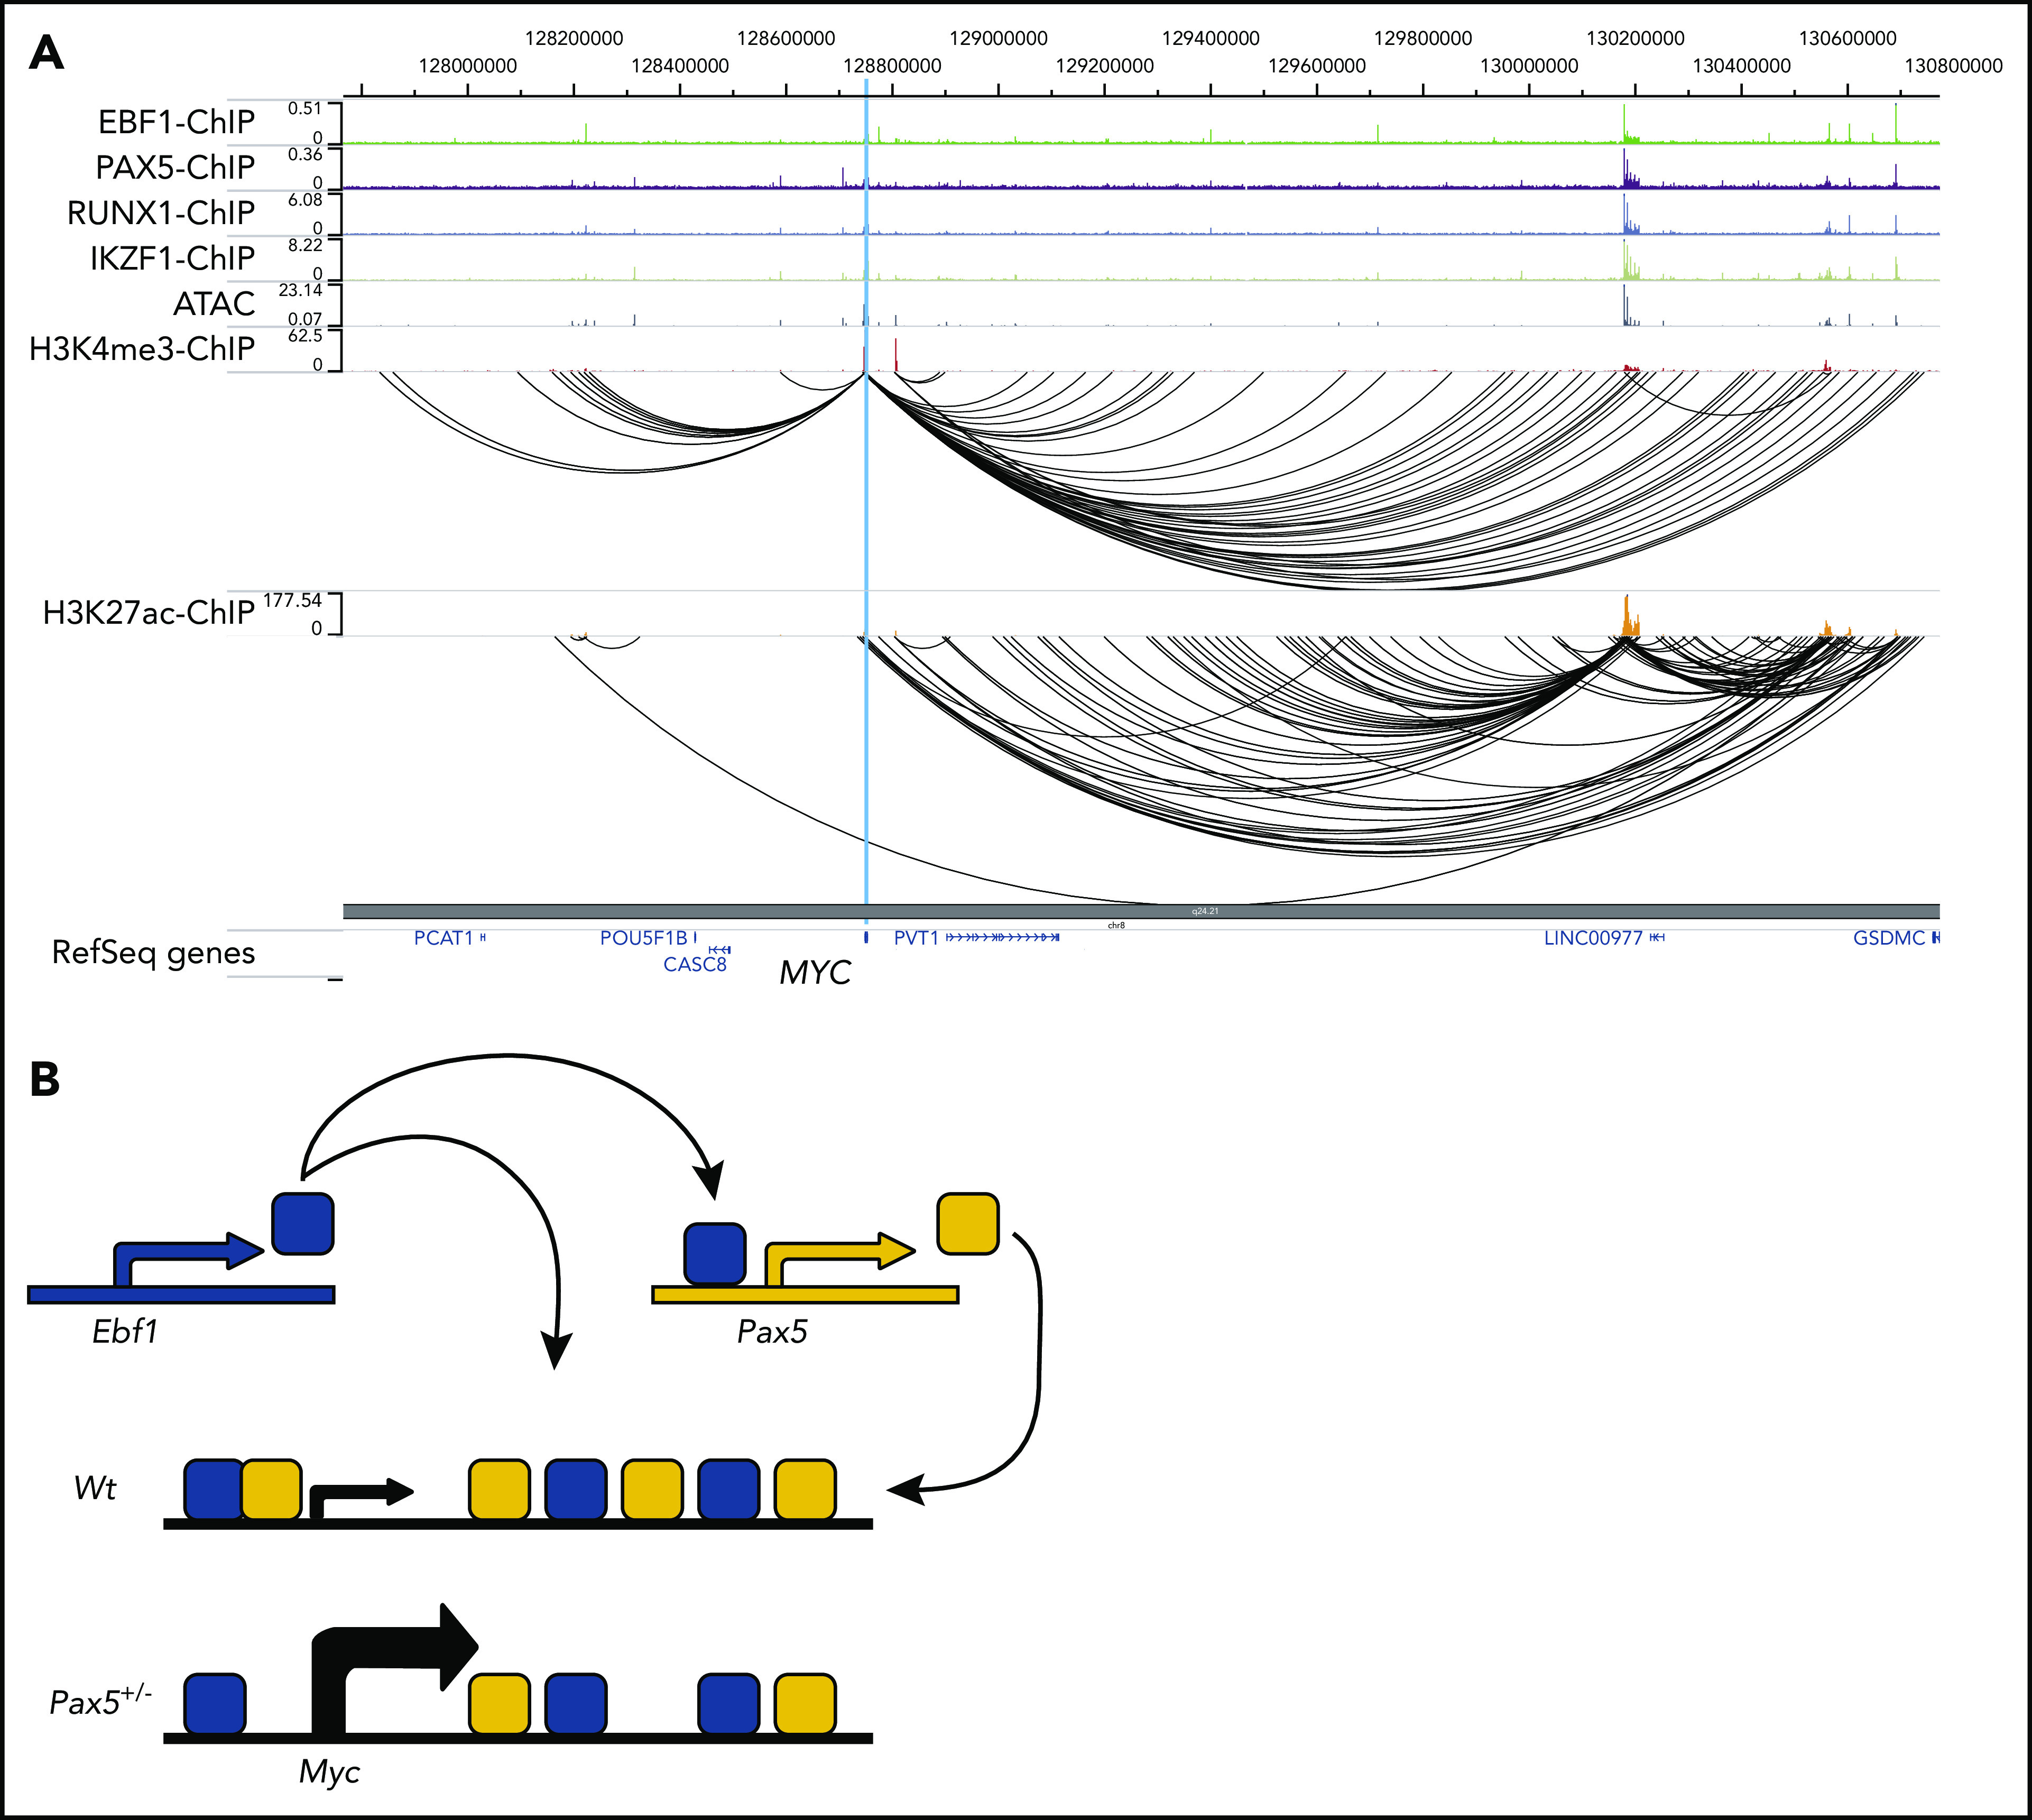The width and height of the screenshot is (2032, 1820).
Task: Click the grey chr8 q24.21 ideogram bar
Action: [1141, 911]
